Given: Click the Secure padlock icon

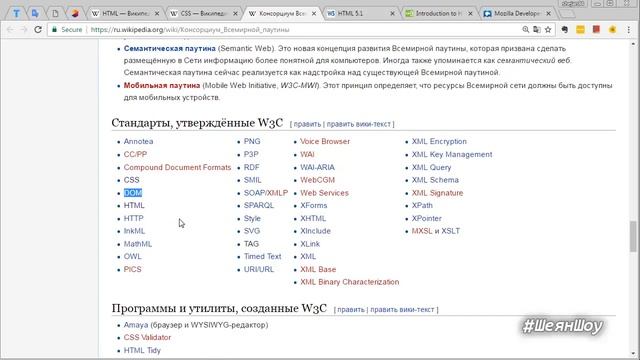Looking at the screenshot, I should click(x=54, y=29).
